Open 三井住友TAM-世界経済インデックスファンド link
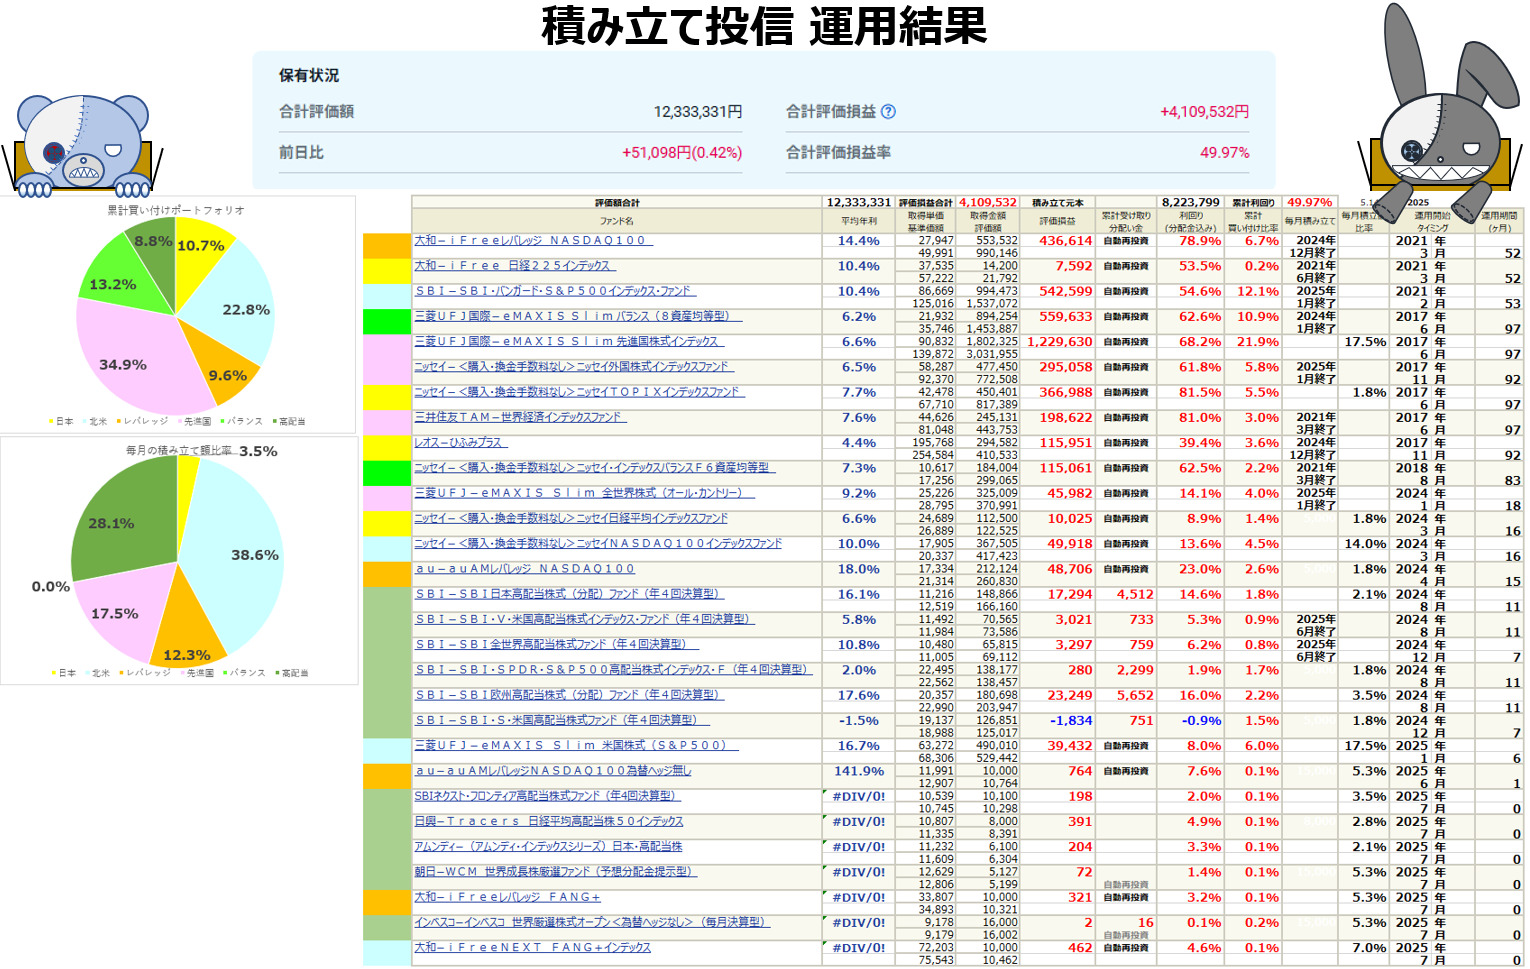 click(519, 417)
